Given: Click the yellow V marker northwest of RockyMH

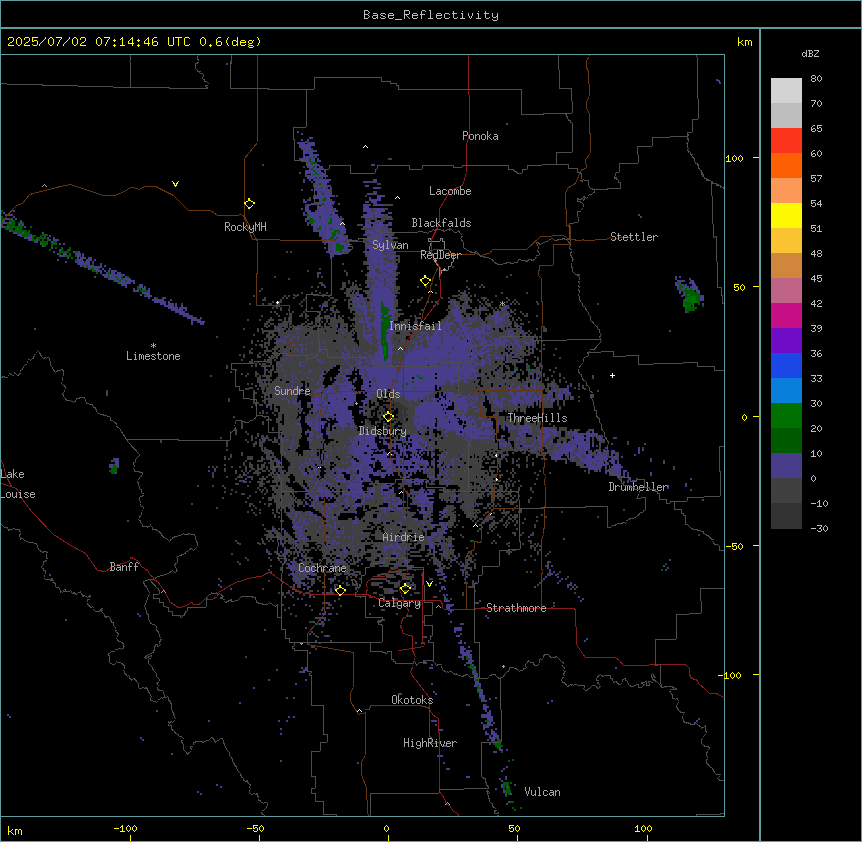Looking at the screenshot, I should (175, 184).
